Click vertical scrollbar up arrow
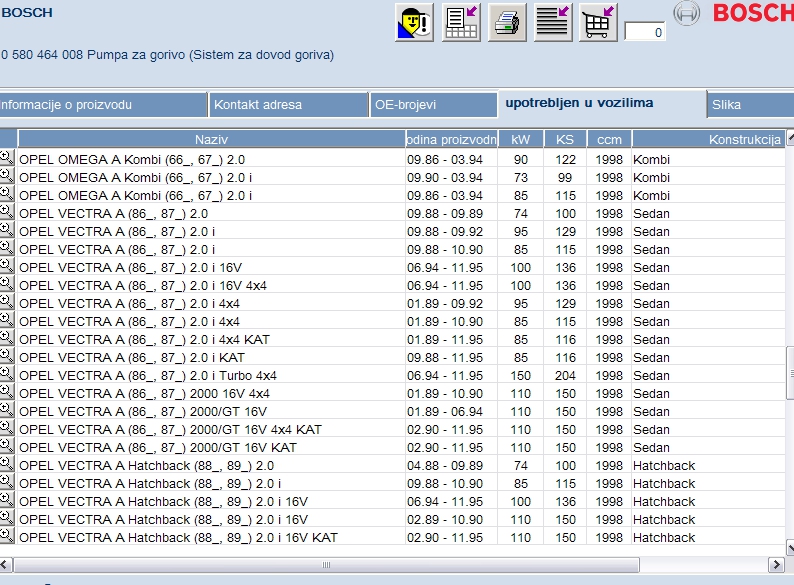This screenshot has height=585, width=794. [x=789, y=137]
